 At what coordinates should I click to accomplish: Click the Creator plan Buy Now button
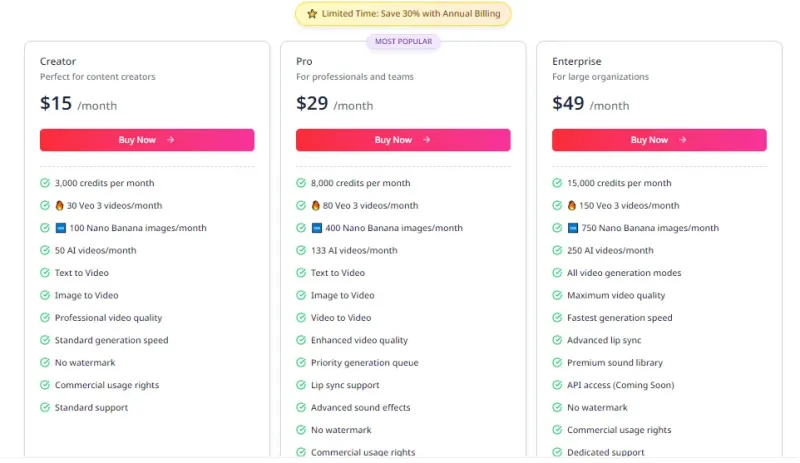point(147,140)
